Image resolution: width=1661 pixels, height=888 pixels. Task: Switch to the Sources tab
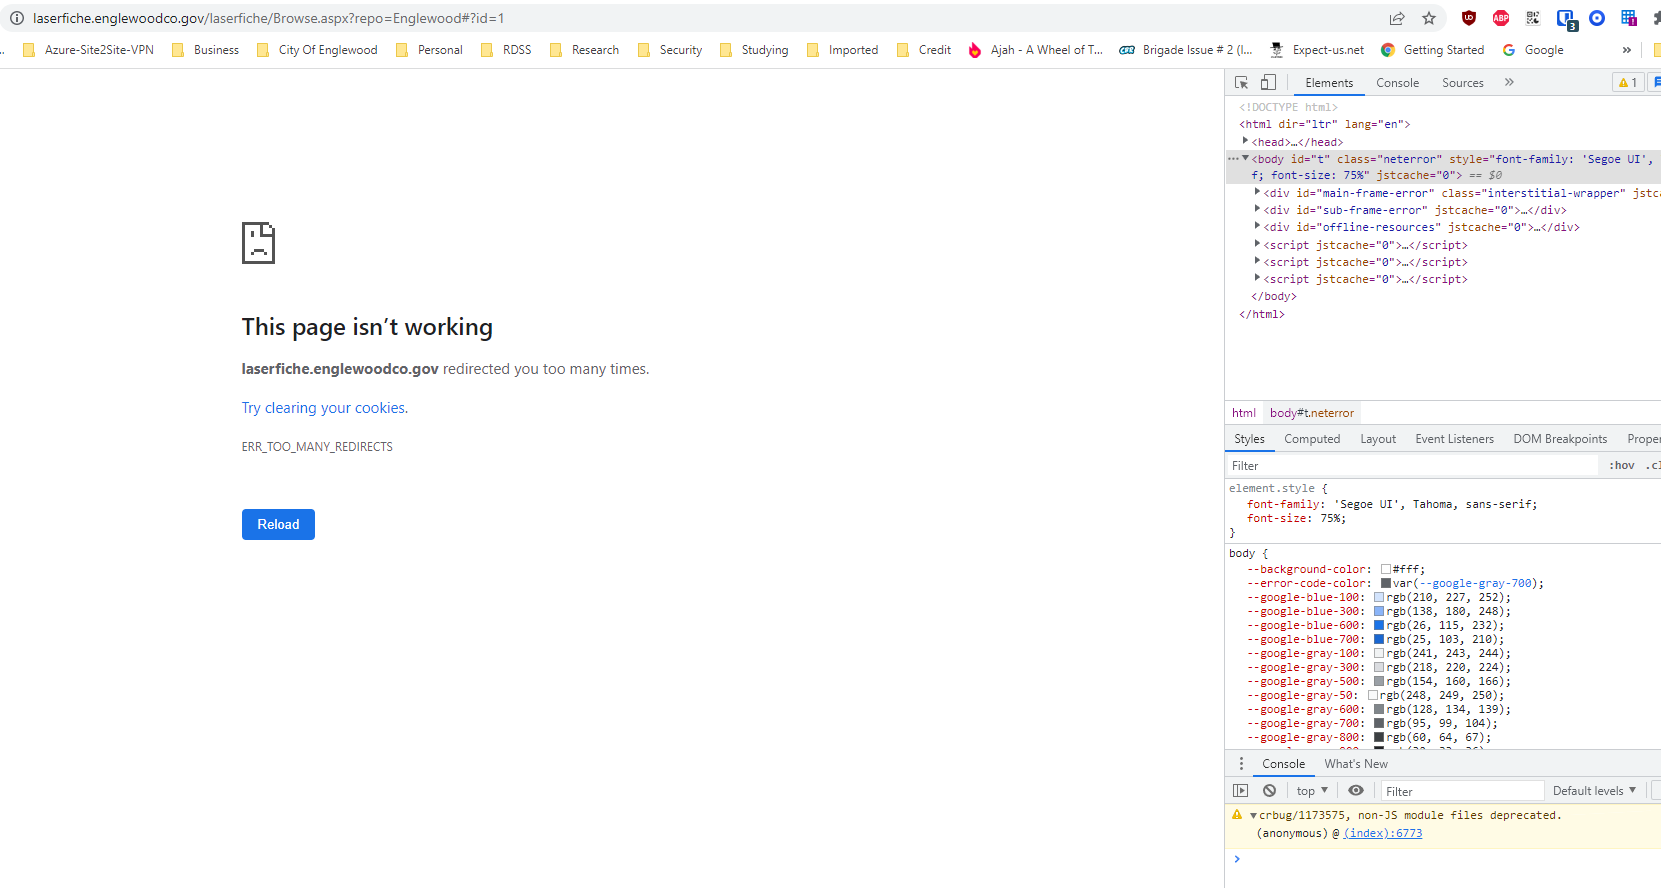[1462, 83]
